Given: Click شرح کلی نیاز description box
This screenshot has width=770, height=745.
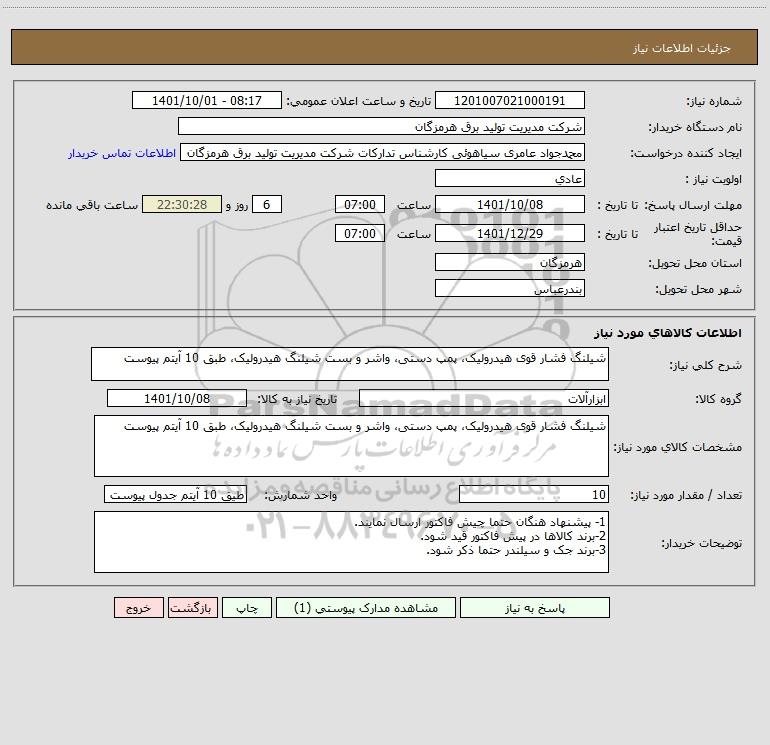Looking at the screenshot, I should point(350,364).
